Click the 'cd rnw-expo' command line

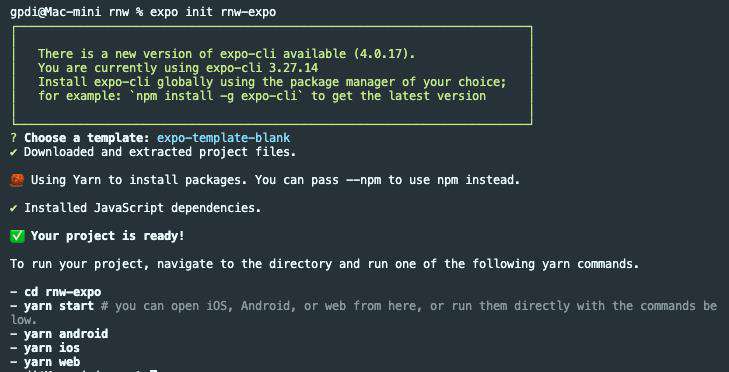click(63, 292)
